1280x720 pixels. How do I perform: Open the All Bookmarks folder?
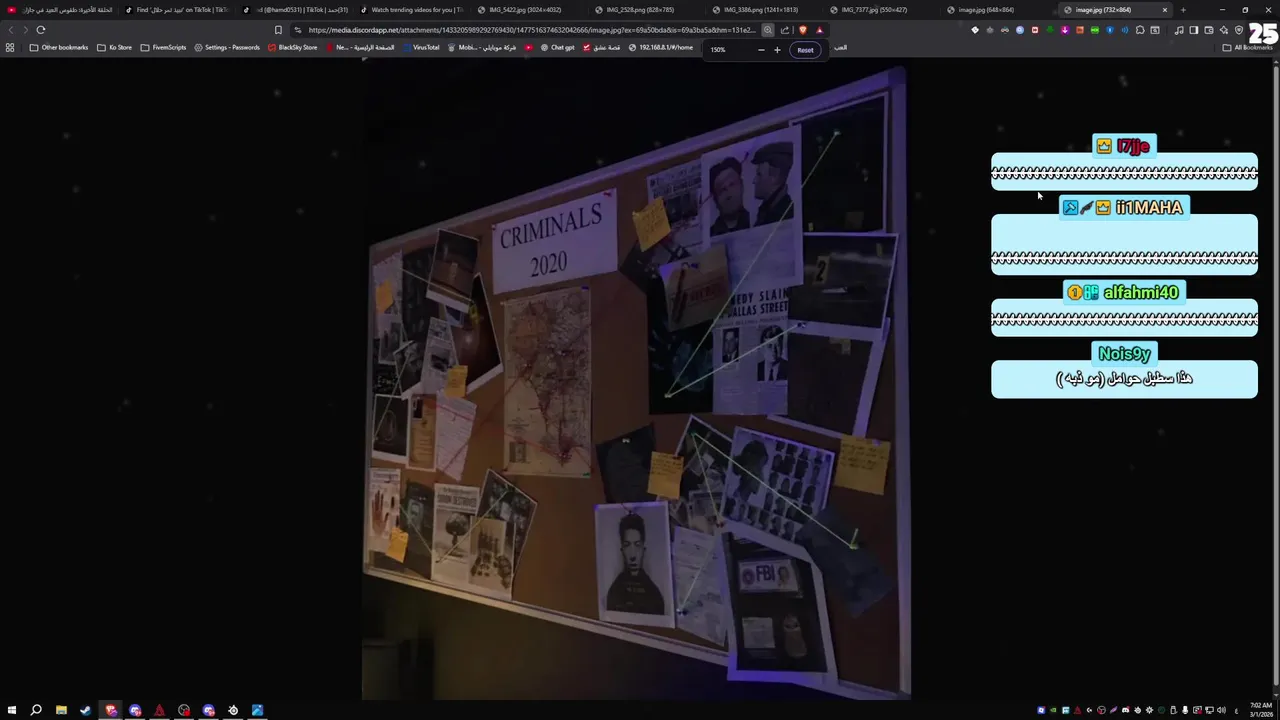(x=1248, y=47)
